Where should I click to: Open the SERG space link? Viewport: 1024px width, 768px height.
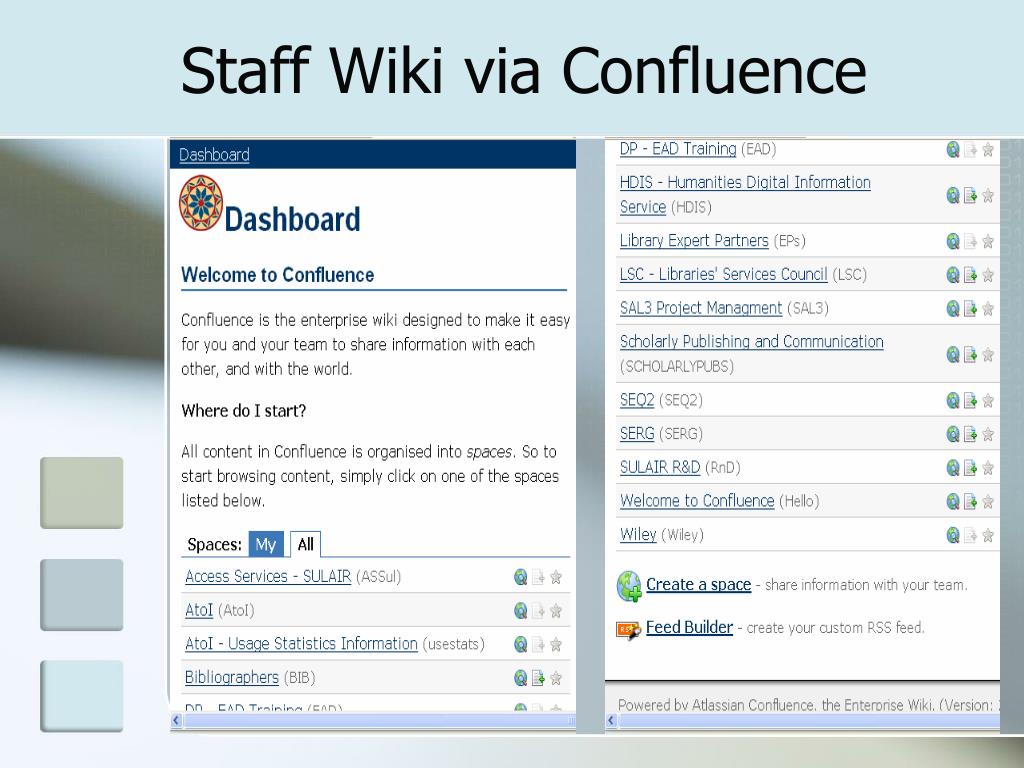point(637,434)
